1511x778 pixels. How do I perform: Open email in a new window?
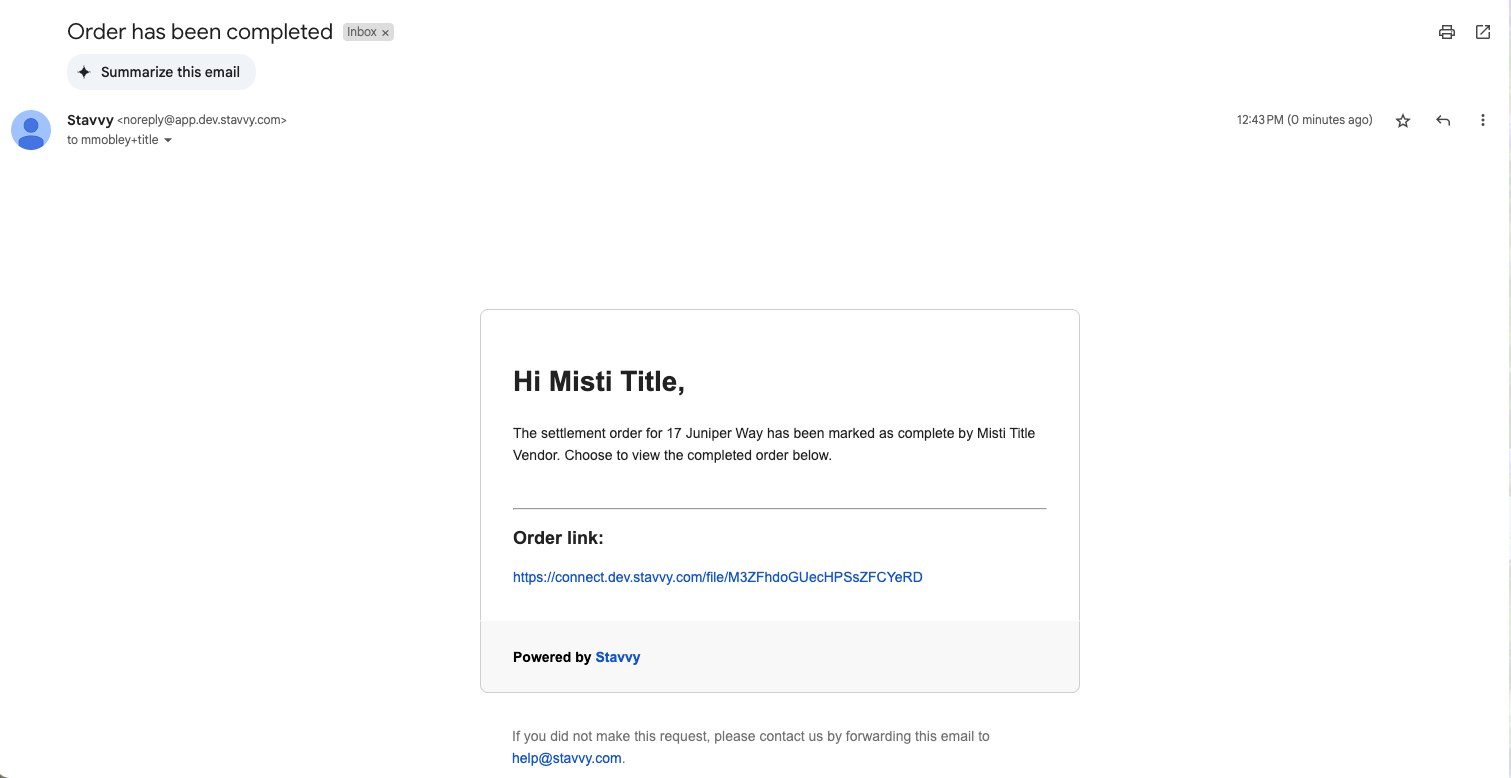click(1483, 32)
